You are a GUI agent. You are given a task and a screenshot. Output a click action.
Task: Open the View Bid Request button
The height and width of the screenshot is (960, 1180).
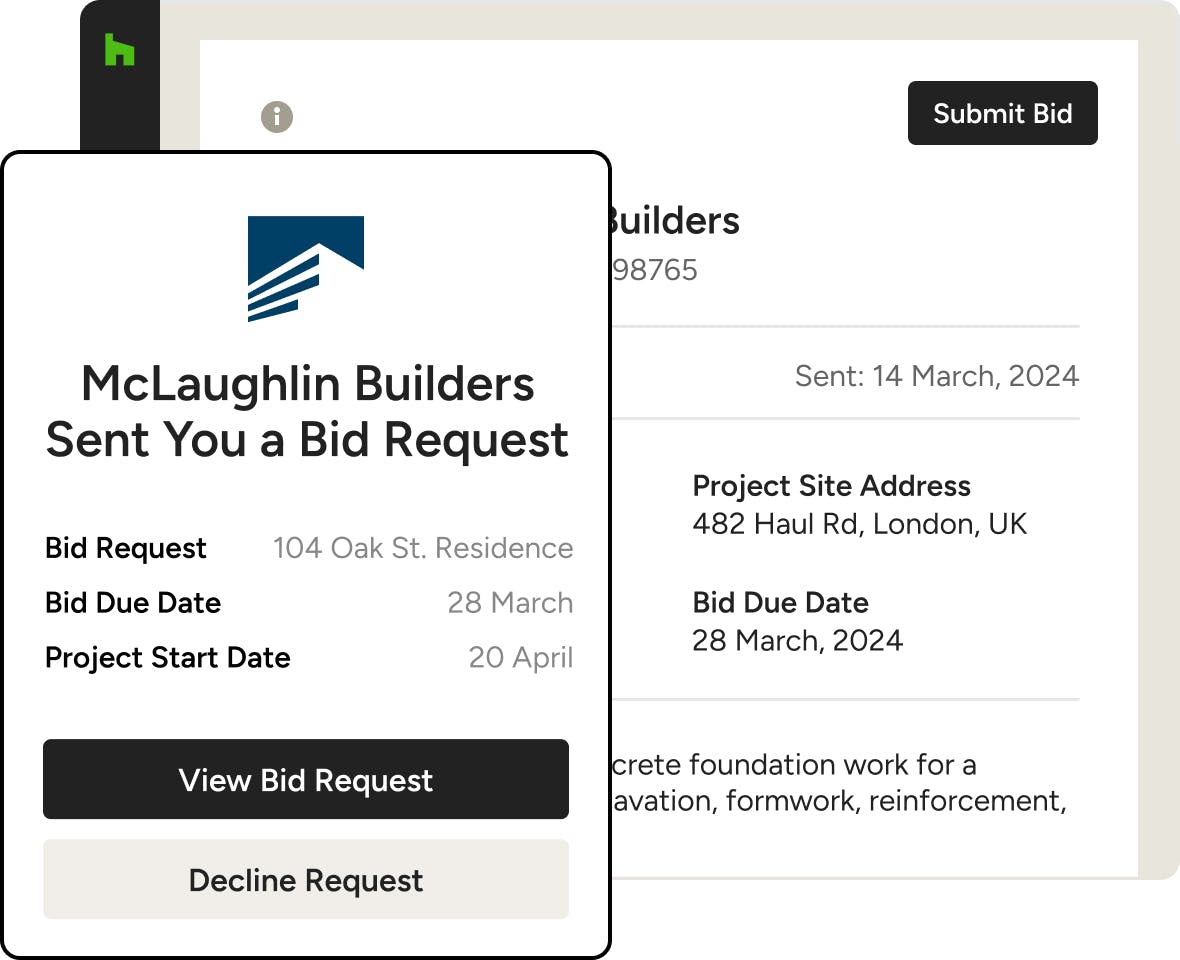click(306, 780)
